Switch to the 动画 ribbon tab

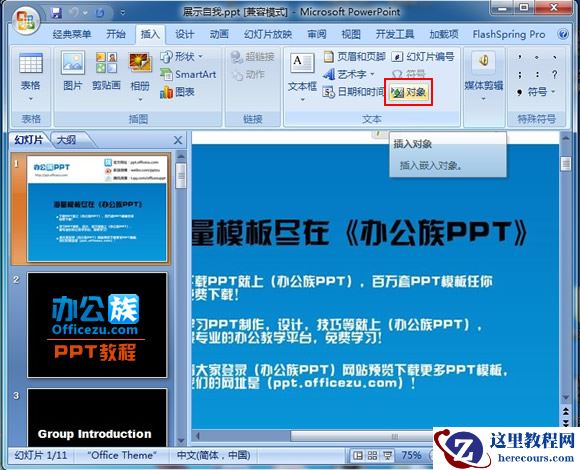[219, 34]
